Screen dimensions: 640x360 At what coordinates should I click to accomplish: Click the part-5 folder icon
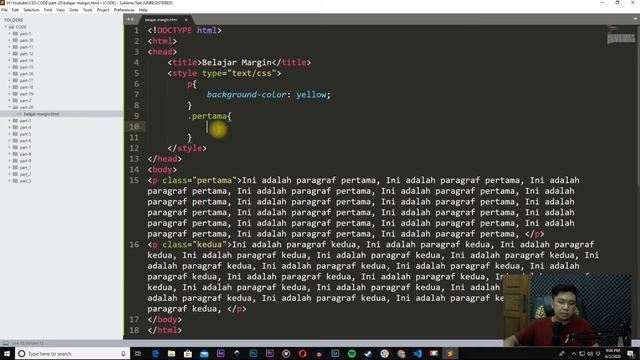[15, 134]
